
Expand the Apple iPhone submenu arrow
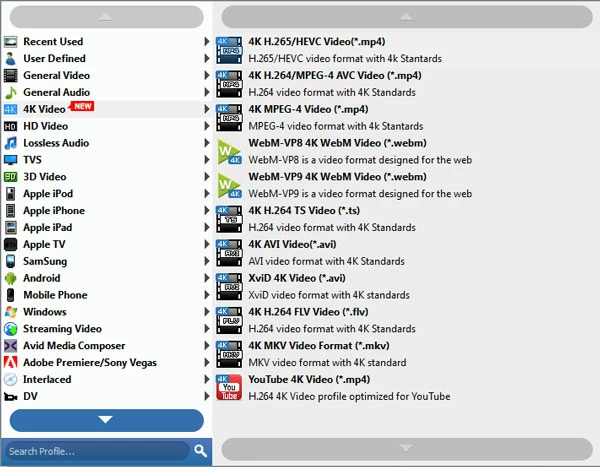click(x=207, y=211)
